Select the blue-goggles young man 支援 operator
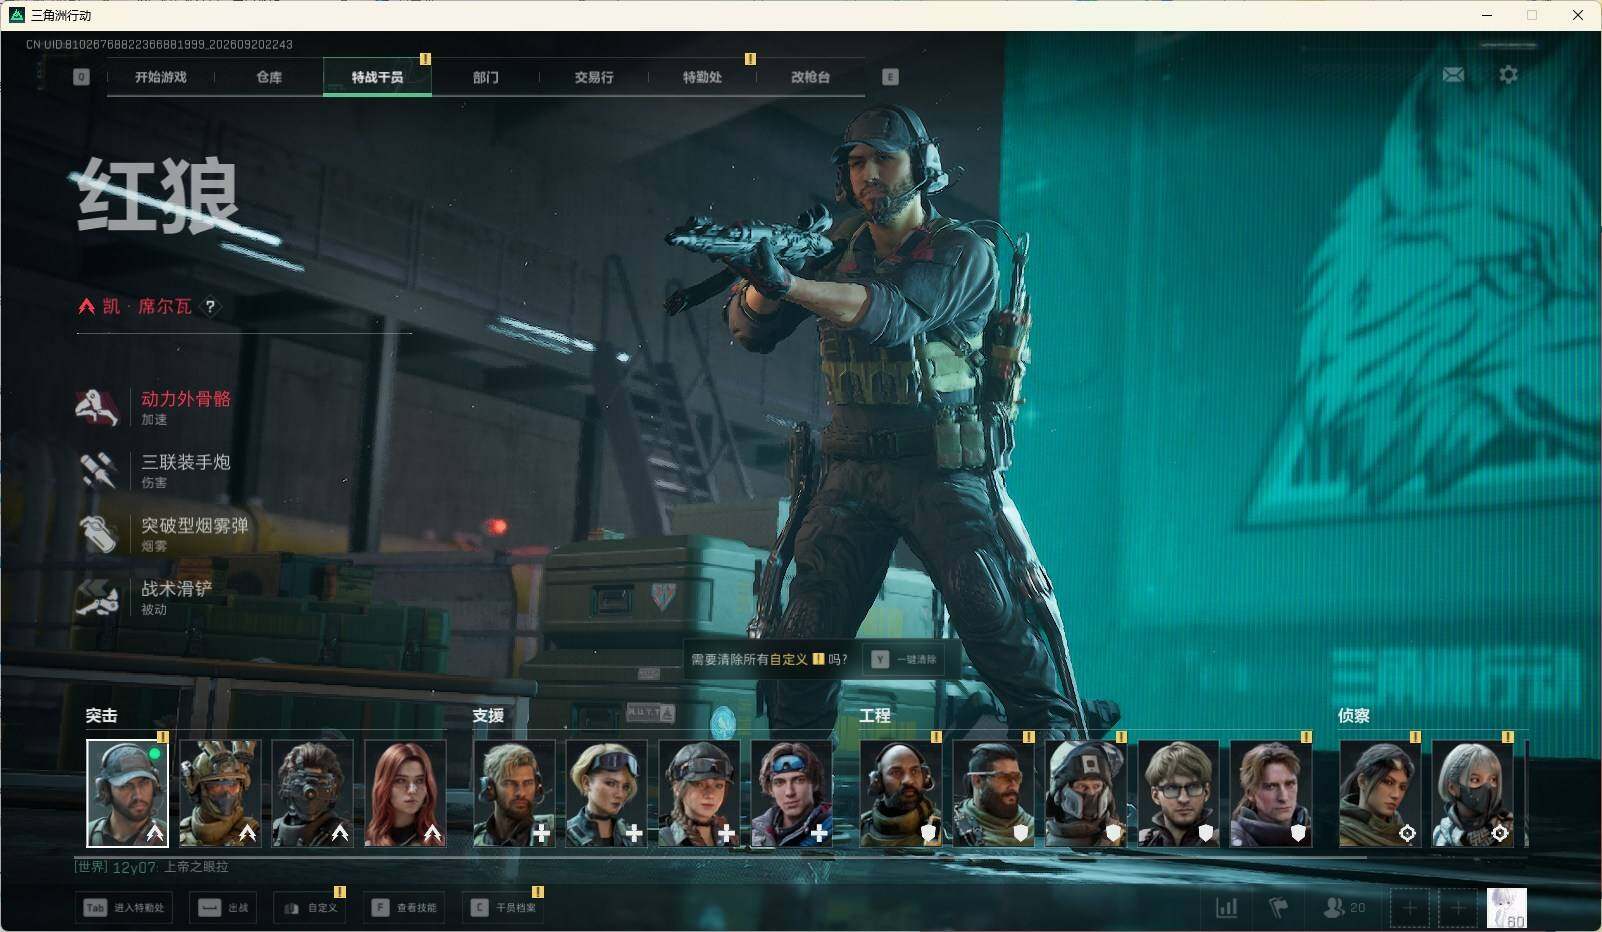Screen dimensions: 1602x932 click(x=791, y=793)
